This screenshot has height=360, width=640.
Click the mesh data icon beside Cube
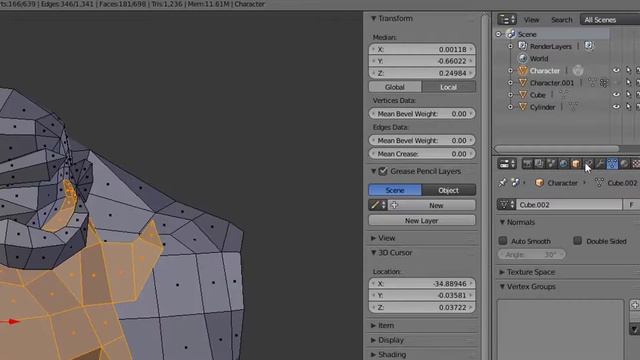[x=563, y=95]
